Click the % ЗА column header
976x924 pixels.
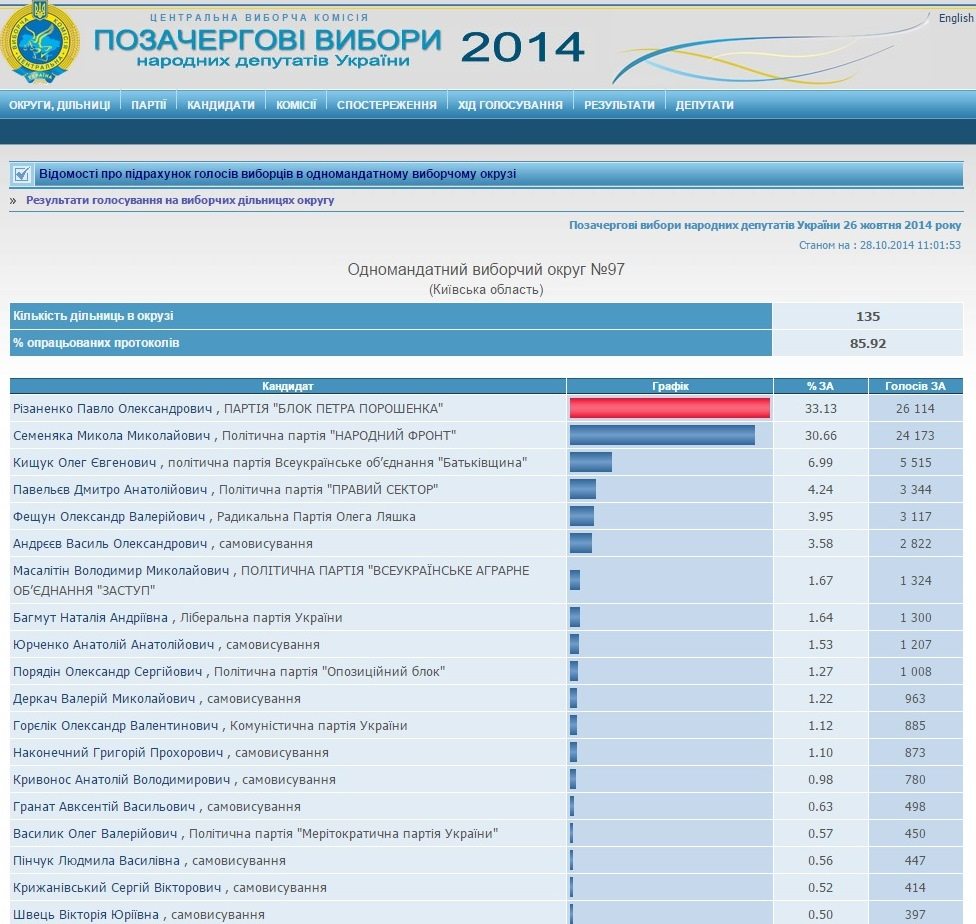click(x=820, y=386)
